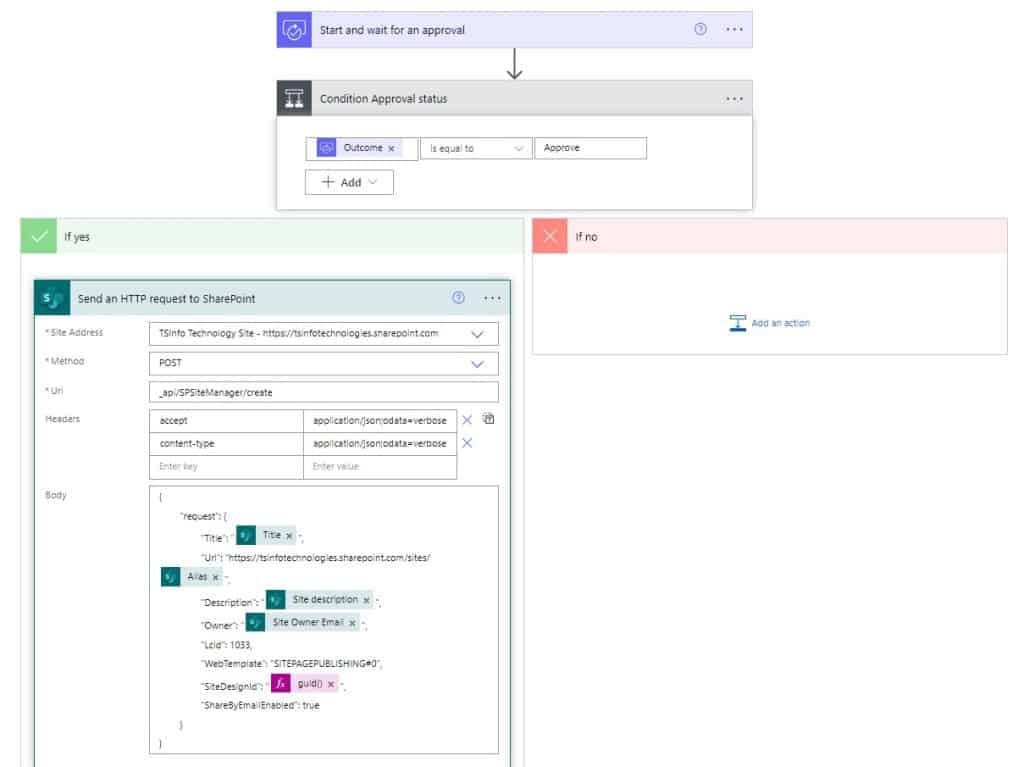The height and width of the screenshot is (767, 1024).
Task: Expand the Method POST dropdown
Action: (477, 364)
